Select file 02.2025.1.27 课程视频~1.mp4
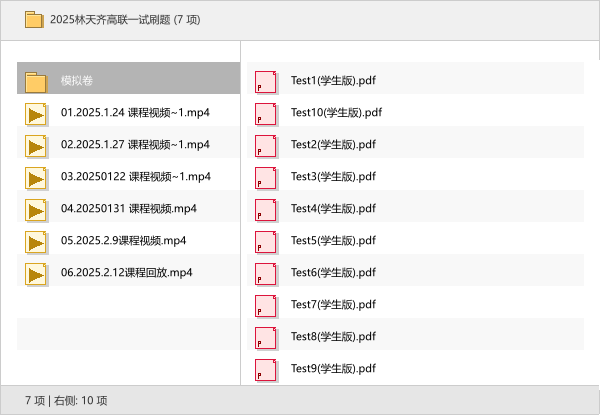Image resolution: width=600 pixels, height=415 pixels. click(x=135, y=145)
